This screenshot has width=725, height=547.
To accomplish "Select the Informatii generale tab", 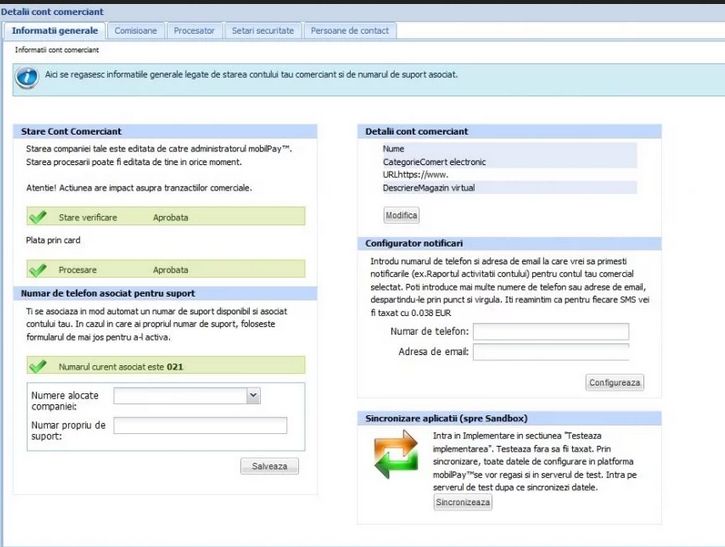I will 54,31.
